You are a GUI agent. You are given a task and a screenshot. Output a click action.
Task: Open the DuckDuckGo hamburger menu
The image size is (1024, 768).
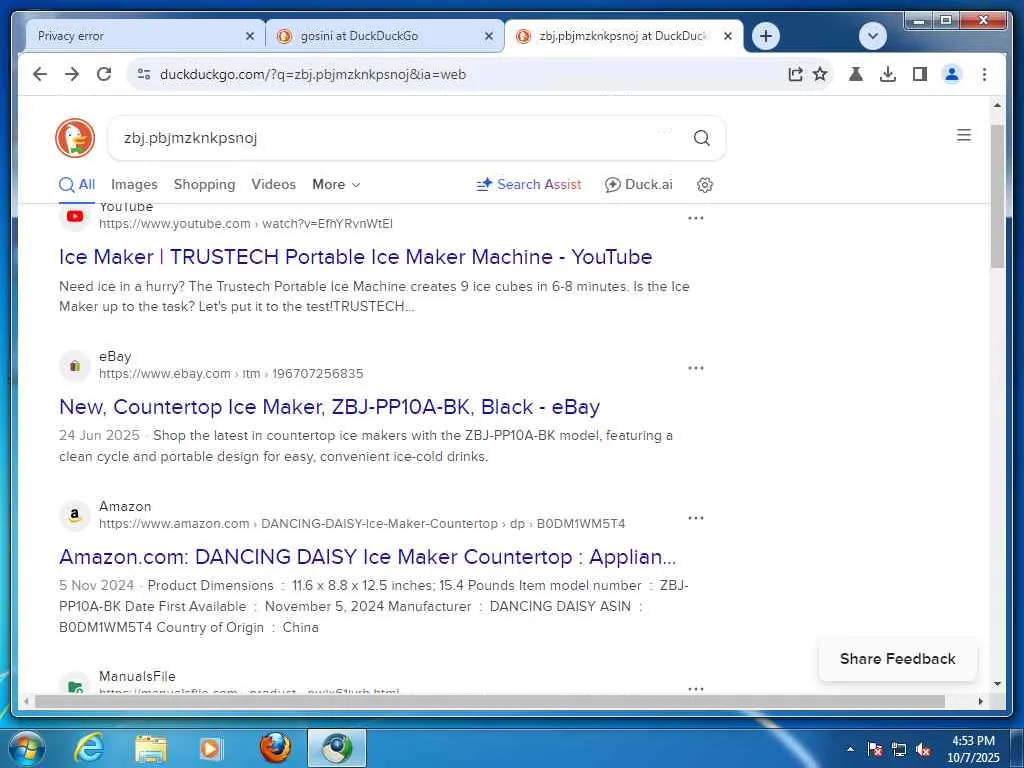964,135
